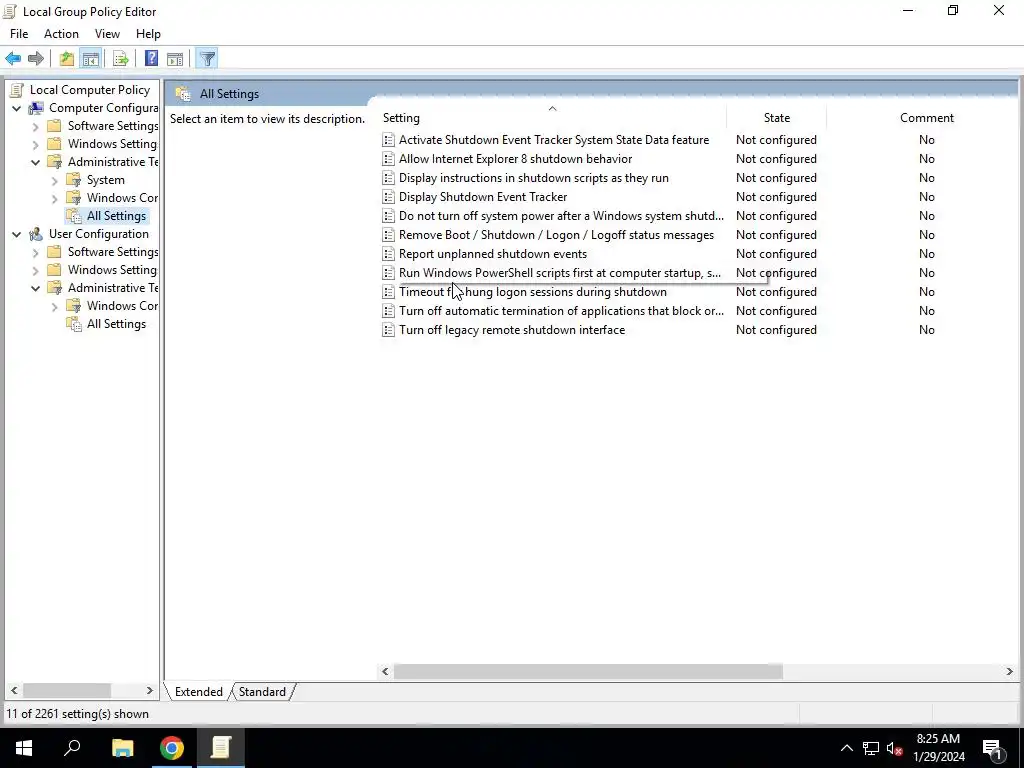
Task: Open the File menu
Action: coord(19,34)
